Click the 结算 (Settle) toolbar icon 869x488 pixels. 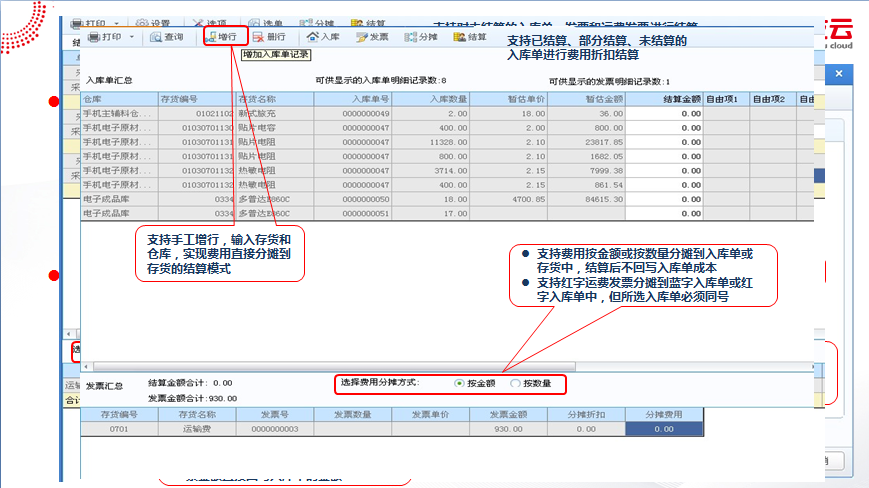click(x=469, y=37)
